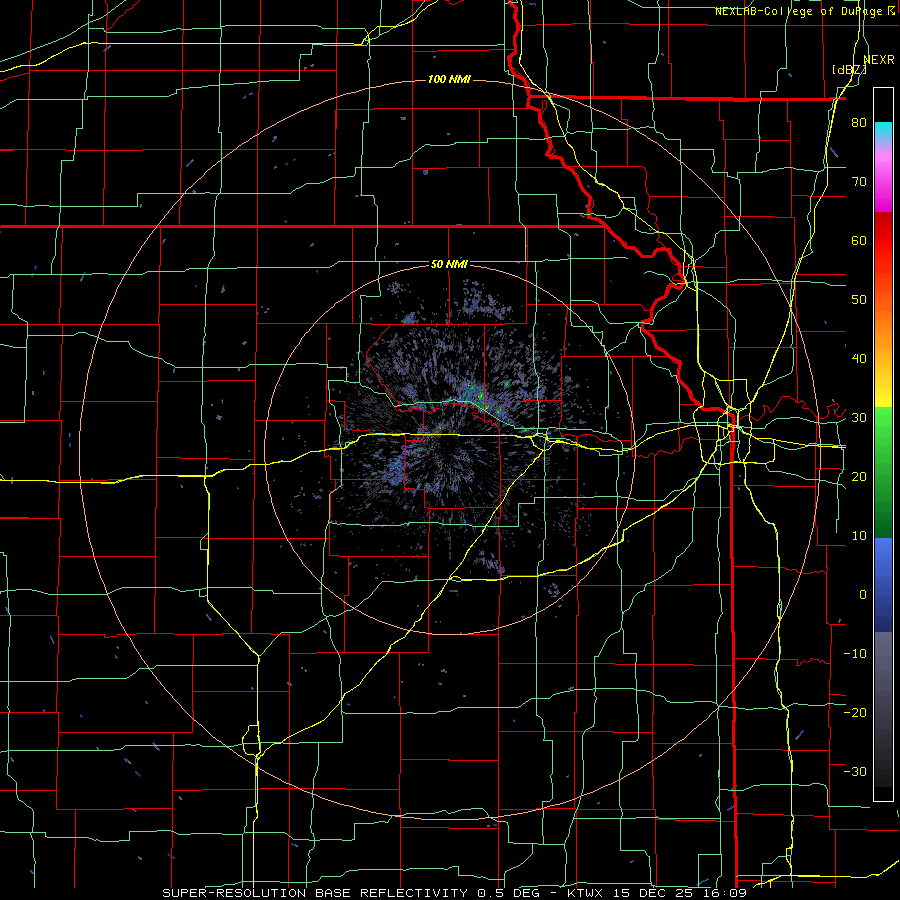Click the 20 value on the dBZ scale
Viewport: 900px width, 900px height.
[x=859, y=477]
